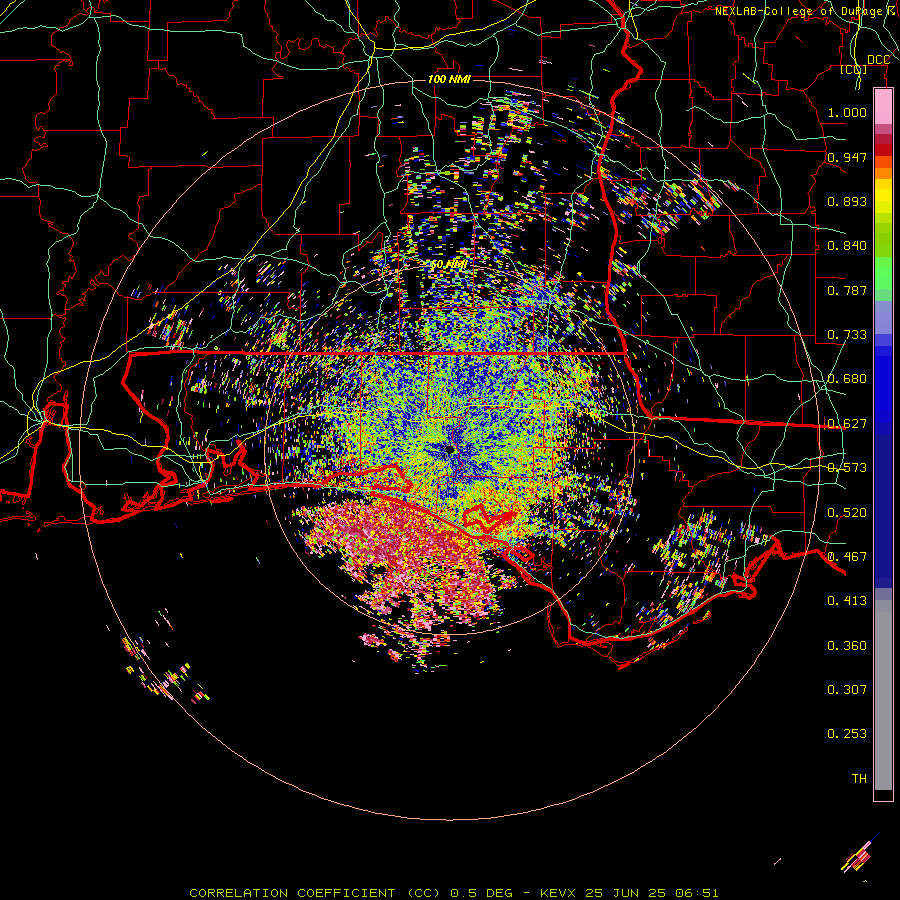Select the 0.627 color scale value

pyautogui.click(x=847, y=424)
